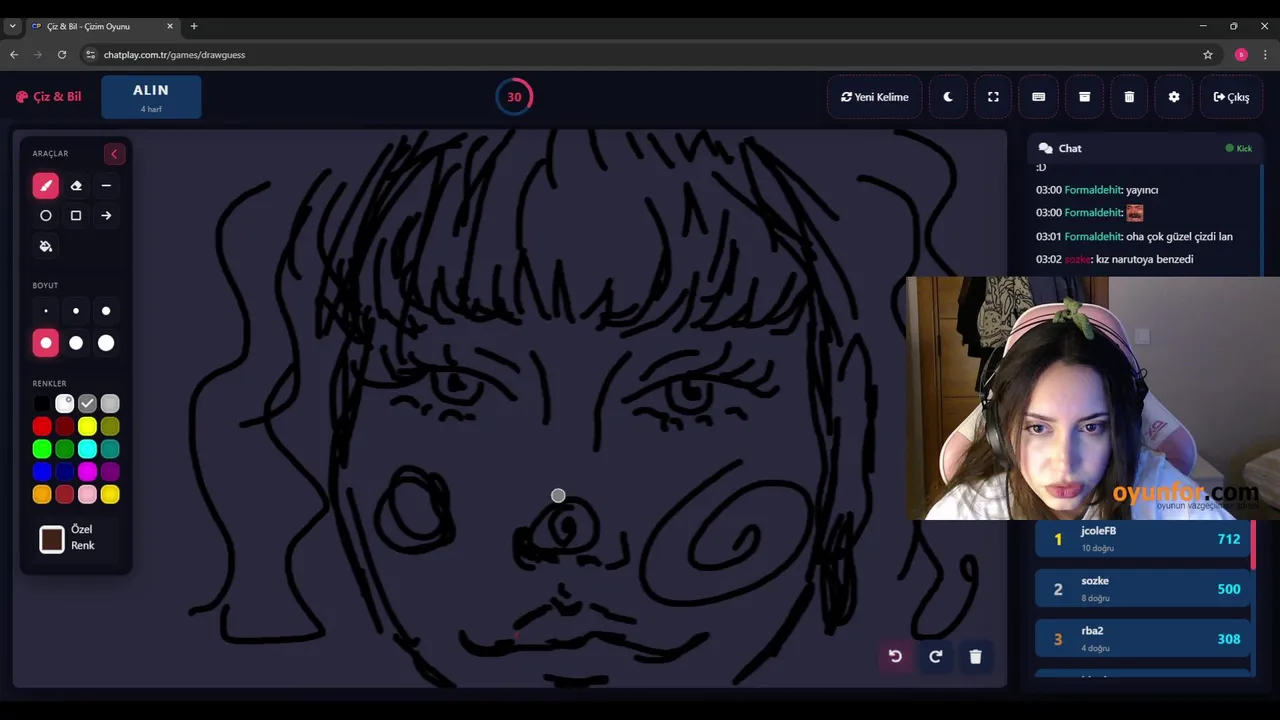Choose the circle shape tool
This screenshot has height=720, width=1280.
coord(46,216)
